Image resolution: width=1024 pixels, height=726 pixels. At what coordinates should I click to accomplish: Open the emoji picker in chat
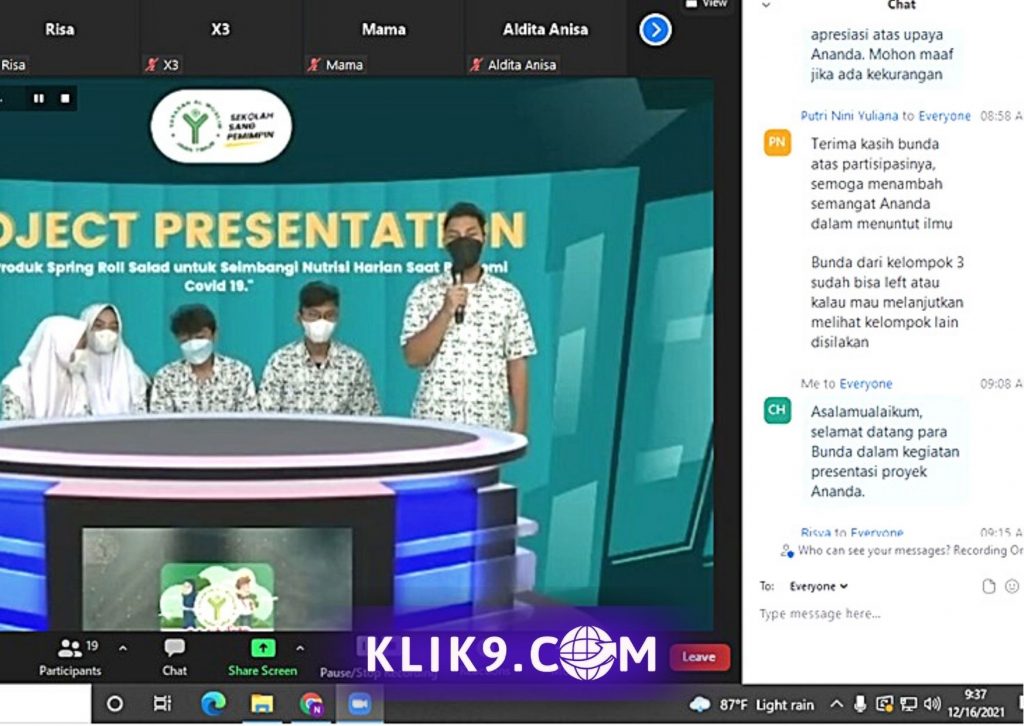1011,587
